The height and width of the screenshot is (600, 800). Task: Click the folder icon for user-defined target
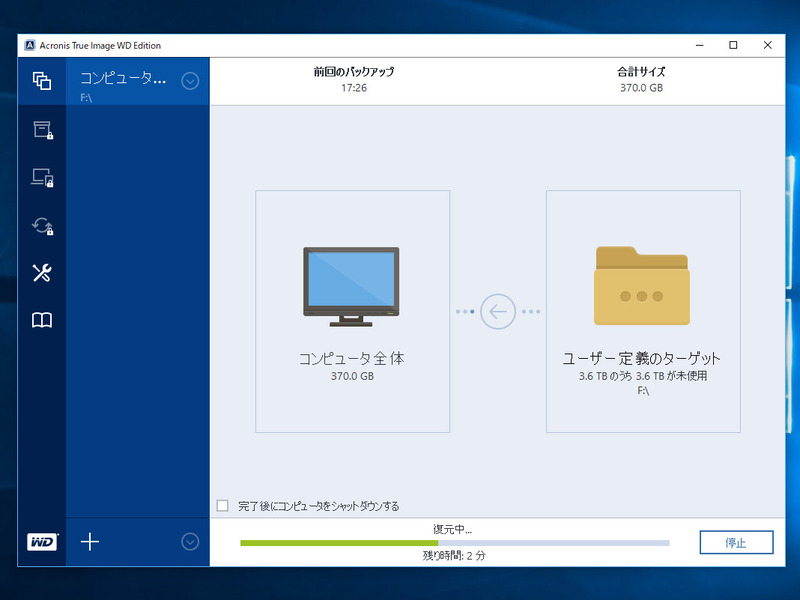click(642, 286)
